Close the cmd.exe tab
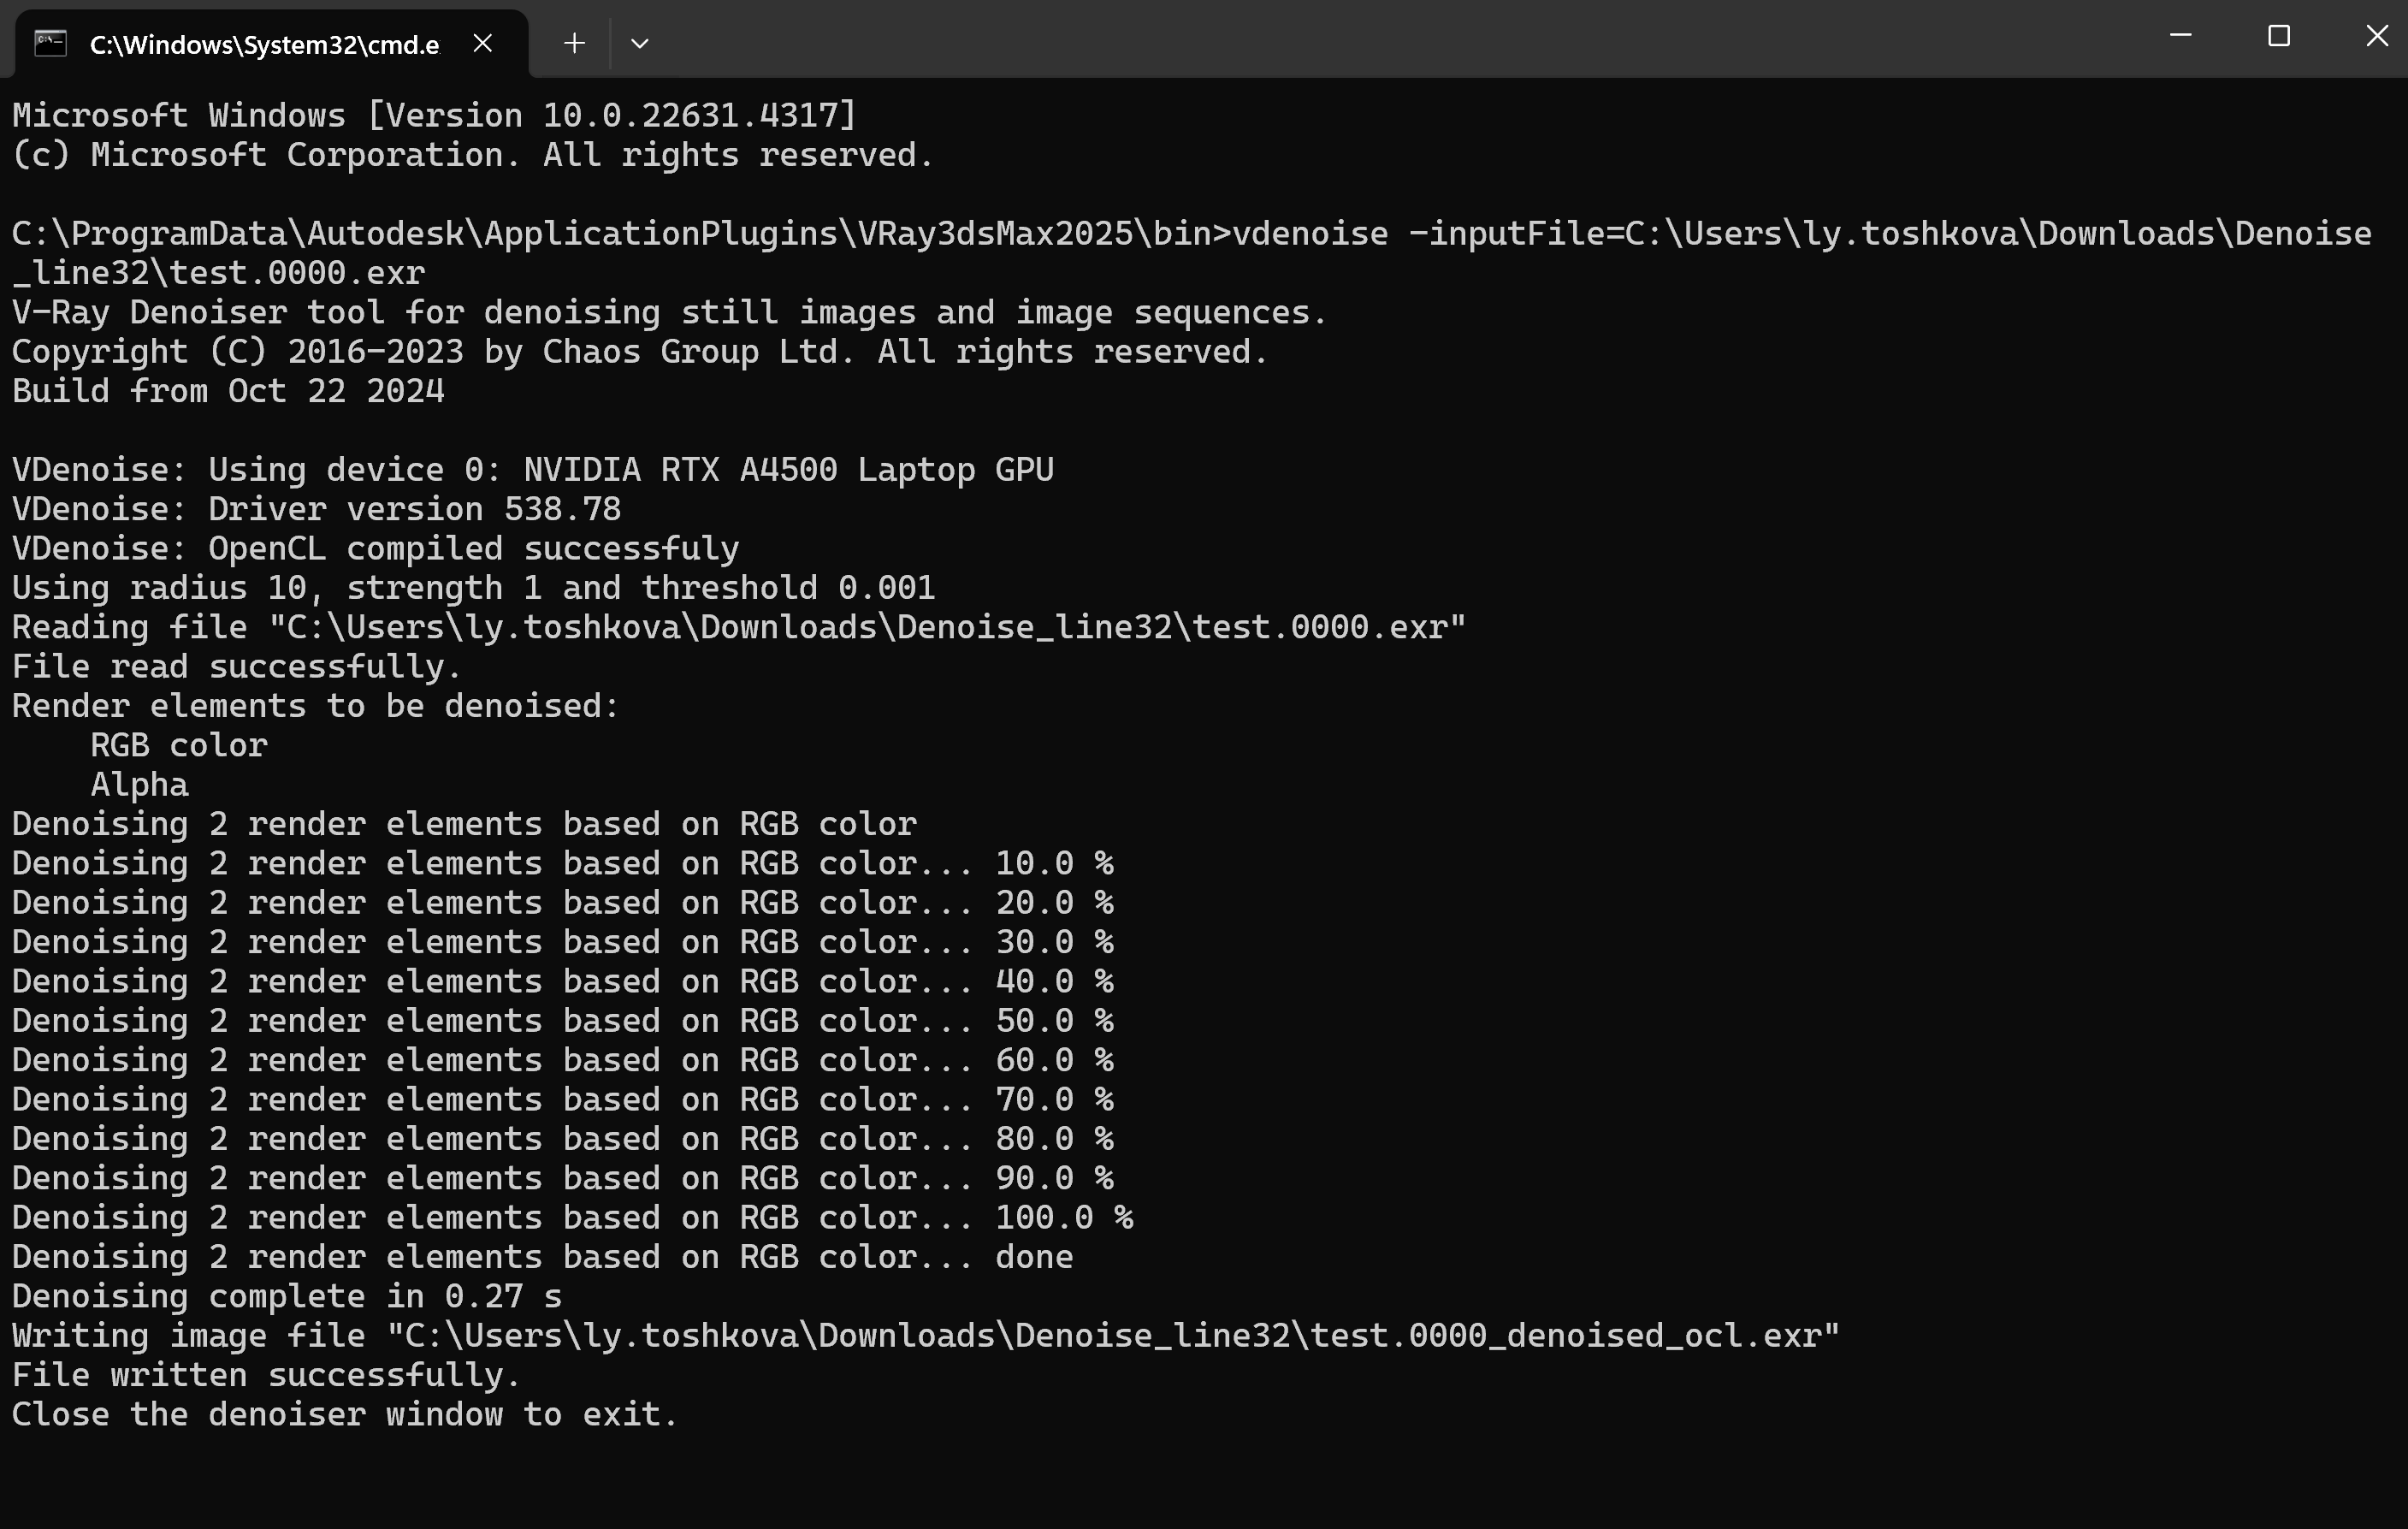The image size is (2408, 1529). [482, 43]
